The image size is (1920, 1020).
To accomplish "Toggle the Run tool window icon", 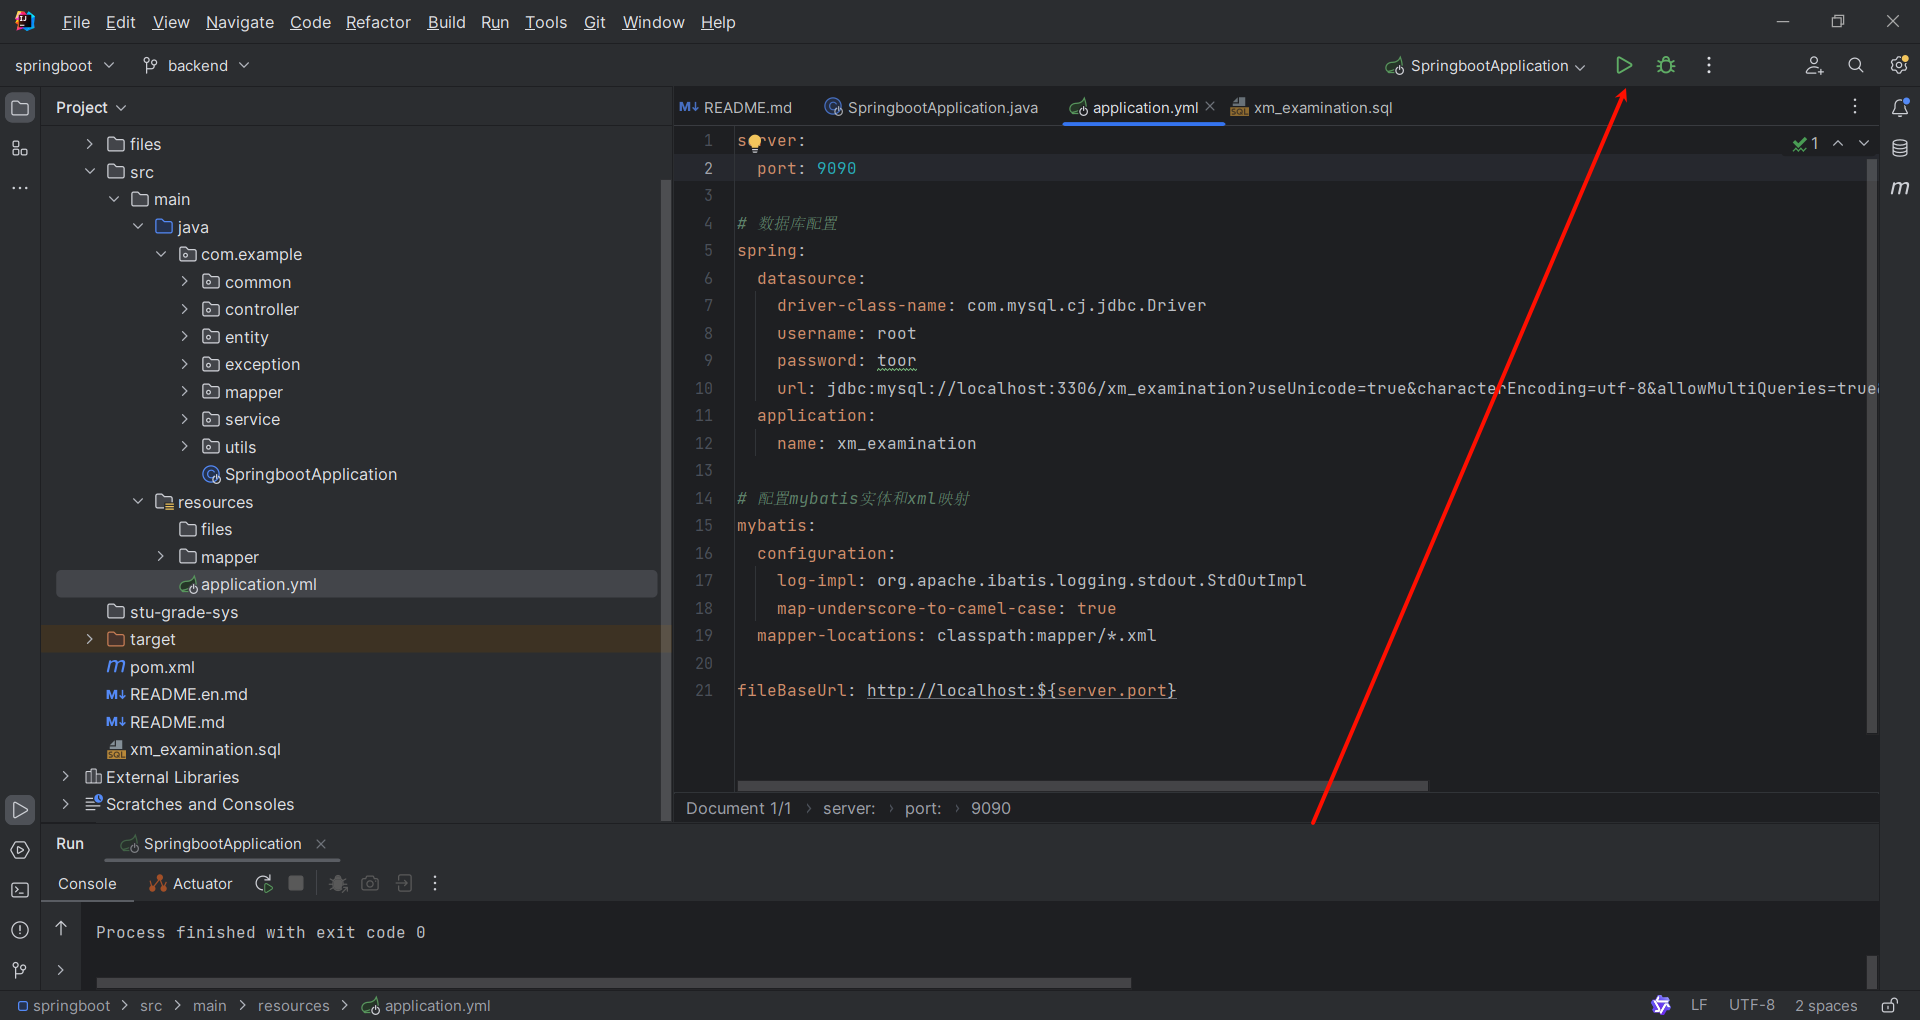I will coord(20,809).
